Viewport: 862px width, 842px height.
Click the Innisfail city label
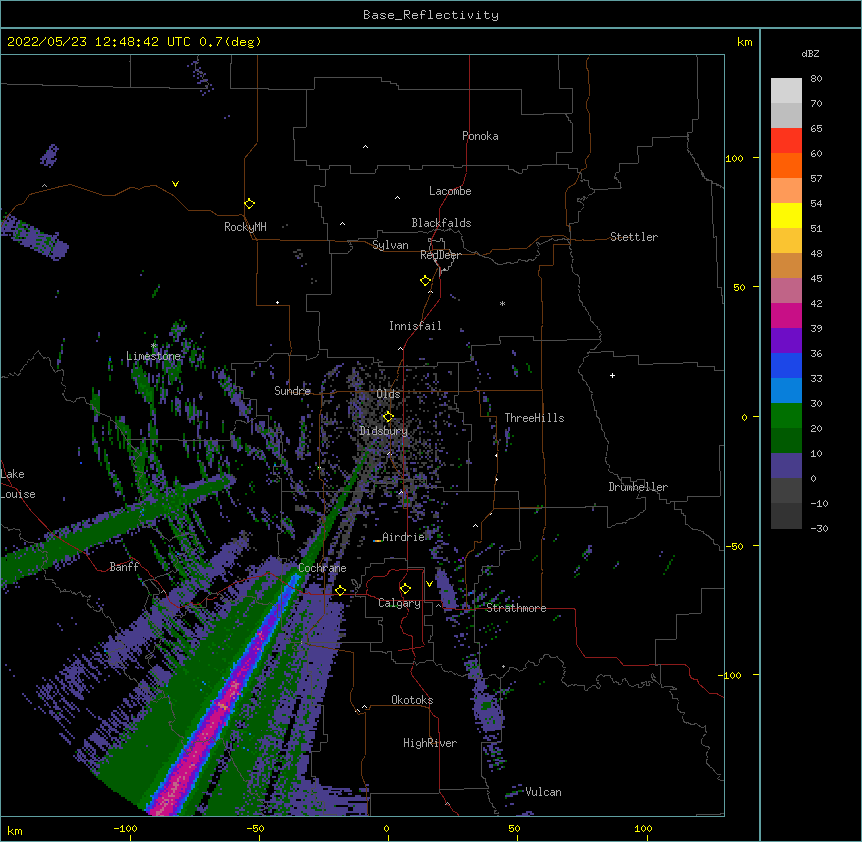(415, 326)
